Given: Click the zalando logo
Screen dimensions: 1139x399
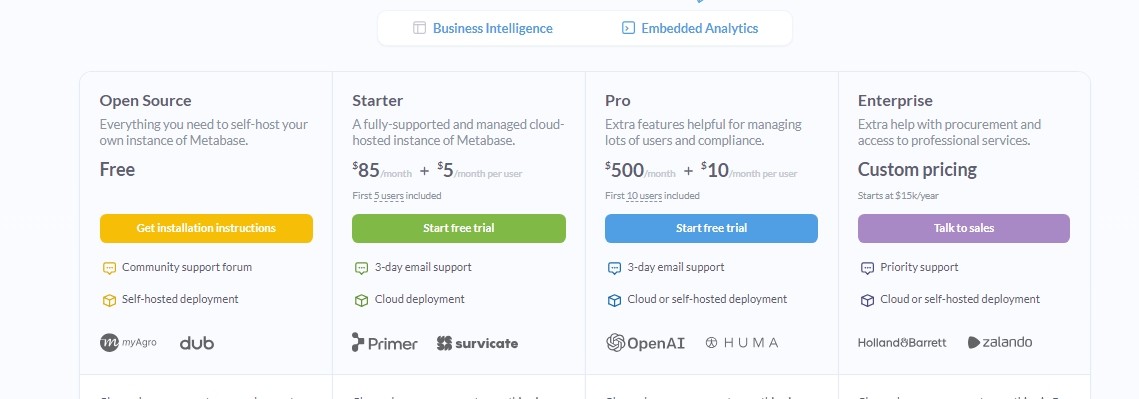Looking at the screenshot, I should [1000, 342].
